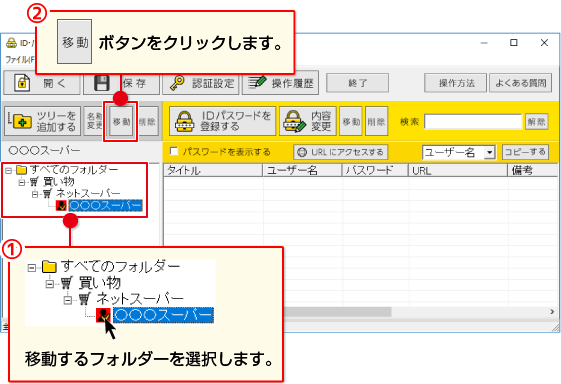561x384 pixels.
Task: Open 認証設定 with the key icon
Action: click(x=201, y=83)
